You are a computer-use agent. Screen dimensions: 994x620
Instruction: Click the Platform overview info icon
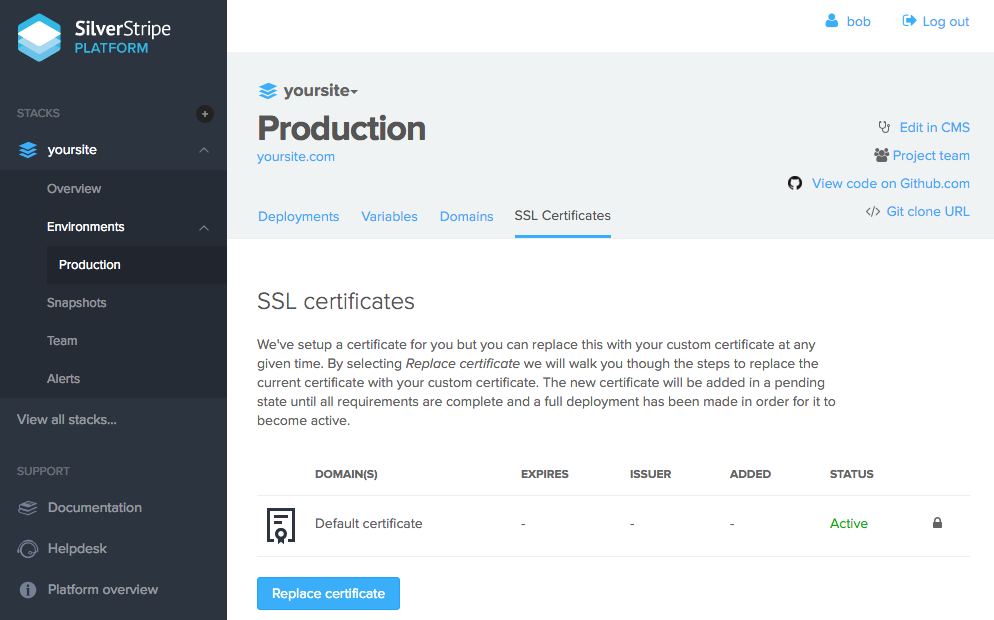[x=28, y=590]
